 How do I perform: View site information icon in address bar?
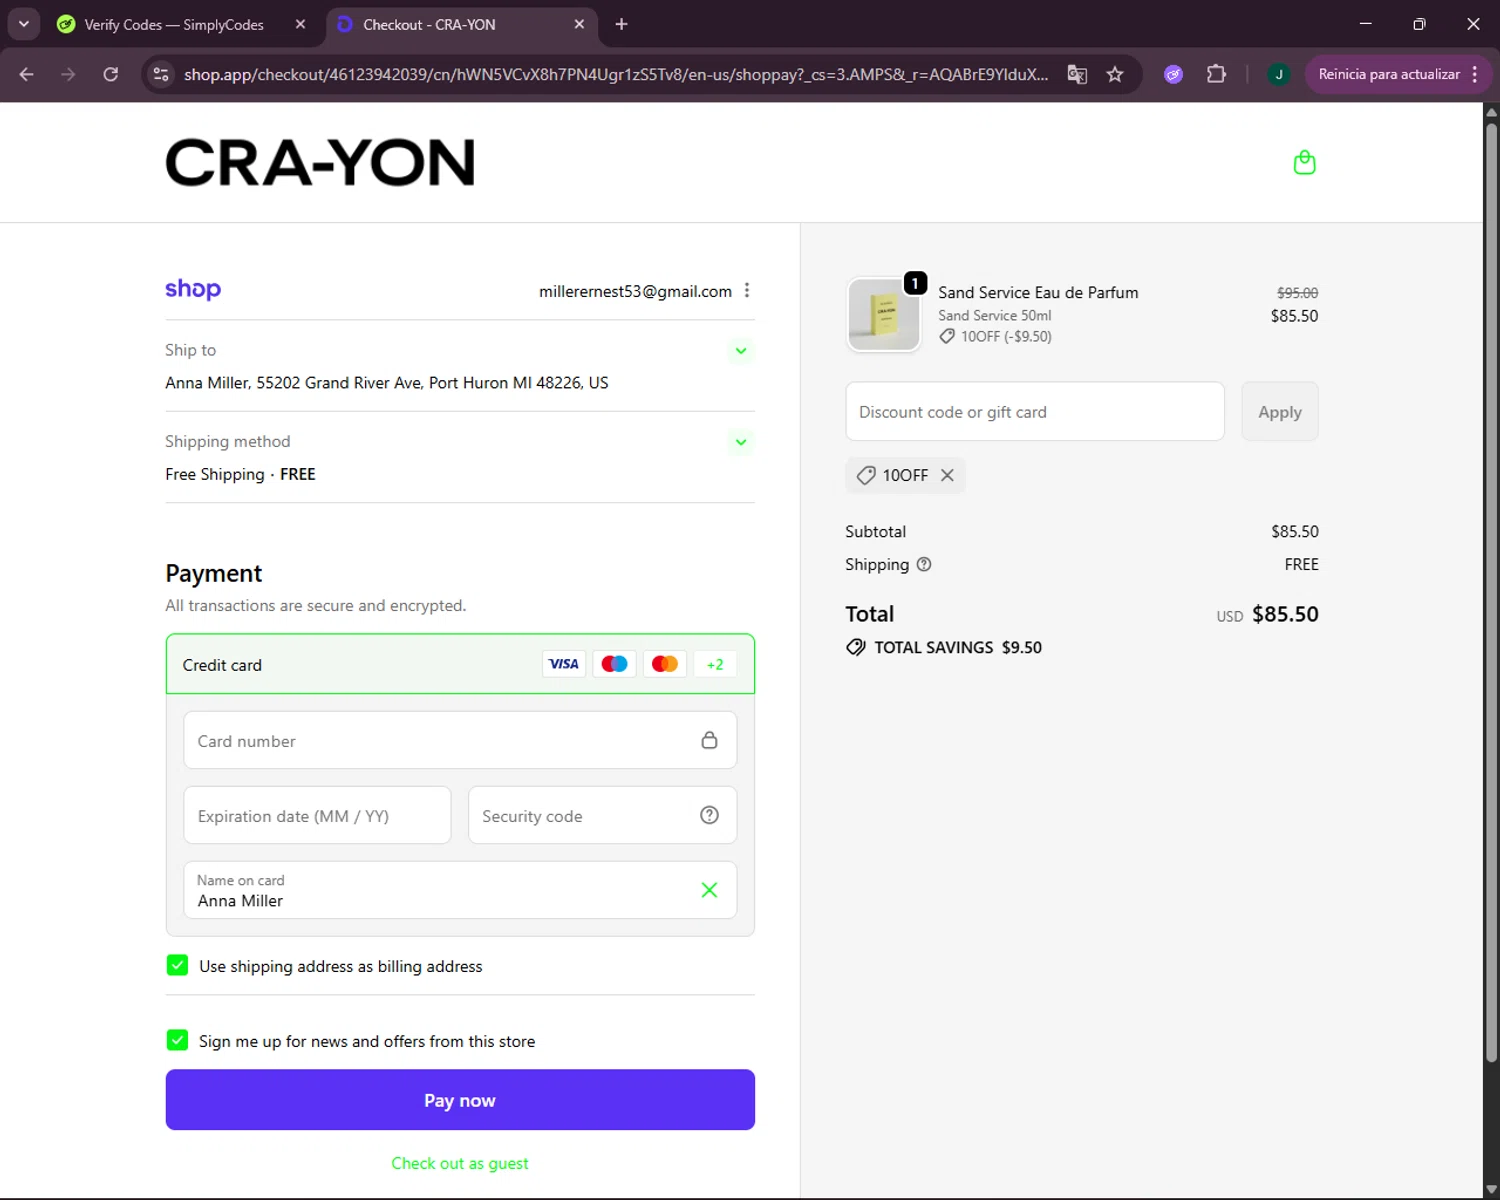[161, 74]
